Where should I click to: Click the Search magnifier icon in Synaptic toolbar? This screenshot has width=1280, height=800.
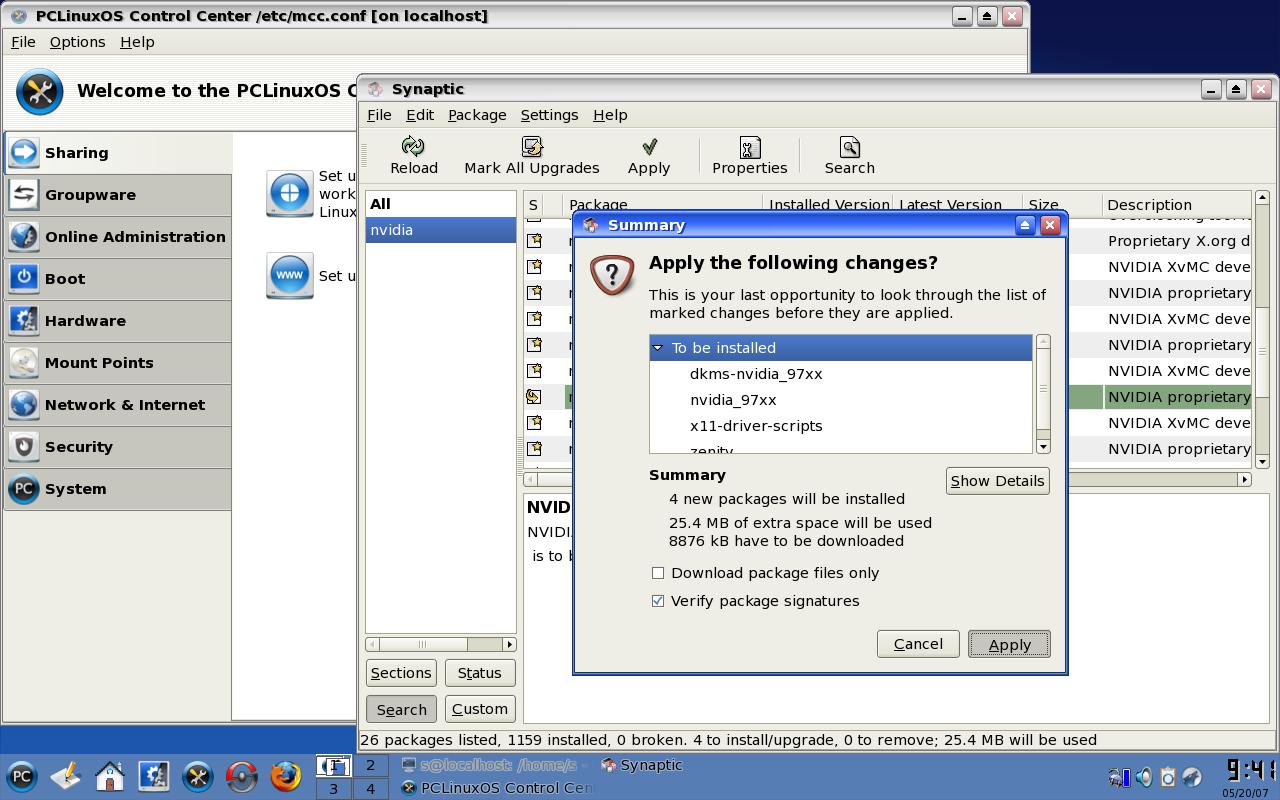(850, 147)
